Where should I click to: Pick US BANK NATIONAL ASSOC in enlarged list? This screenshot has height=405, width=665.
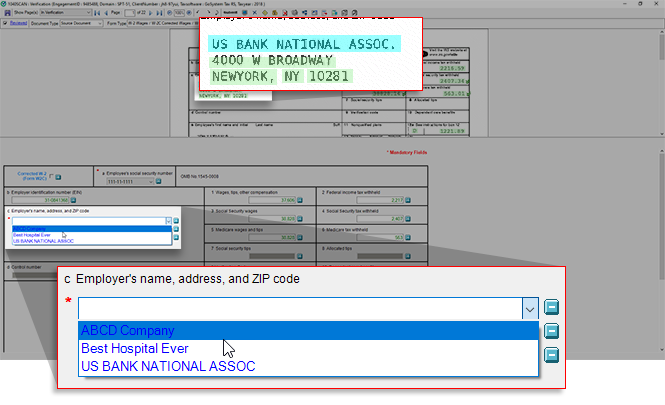[167, 367]
